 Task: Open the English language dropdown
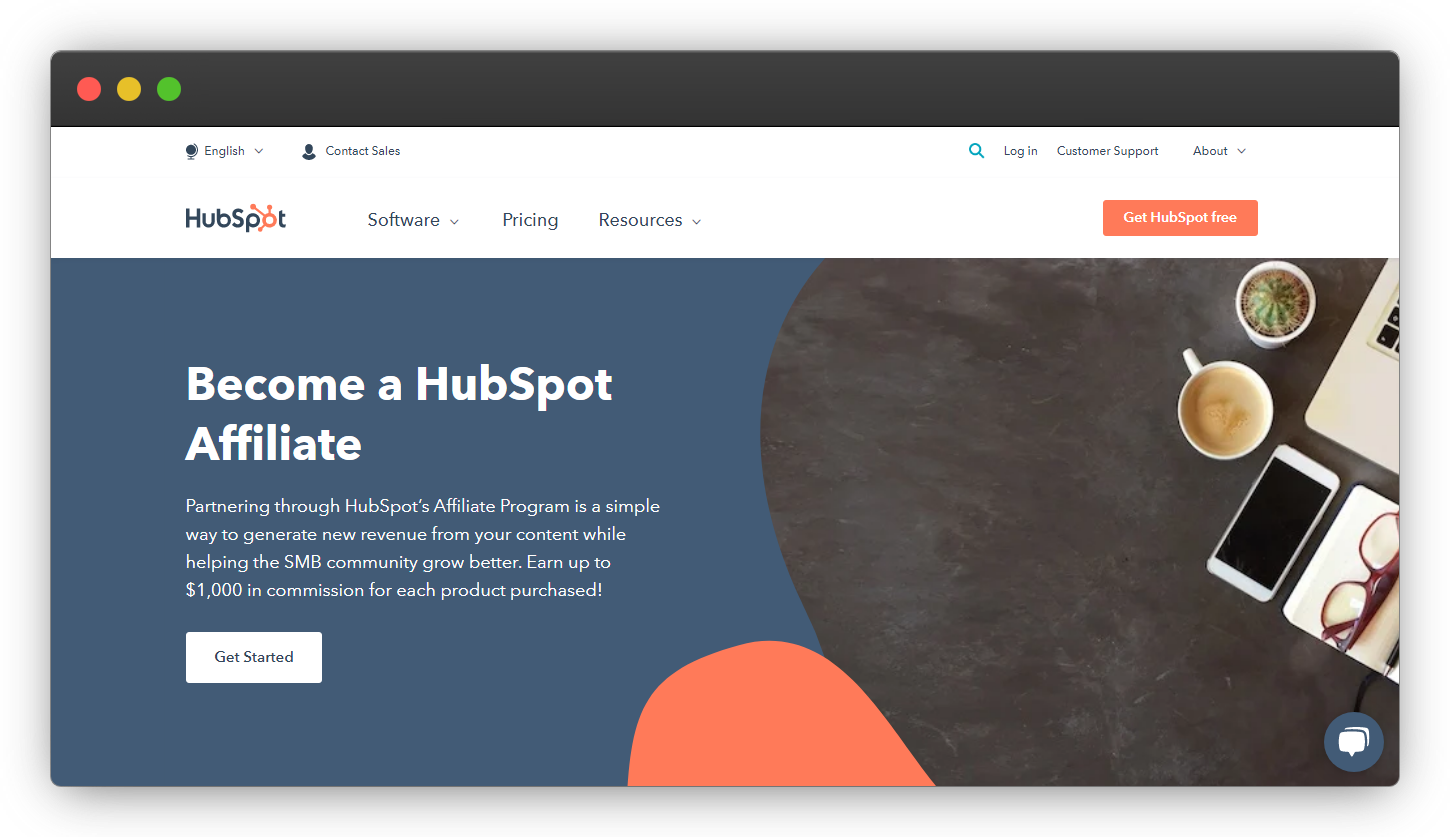coord(224,151)
